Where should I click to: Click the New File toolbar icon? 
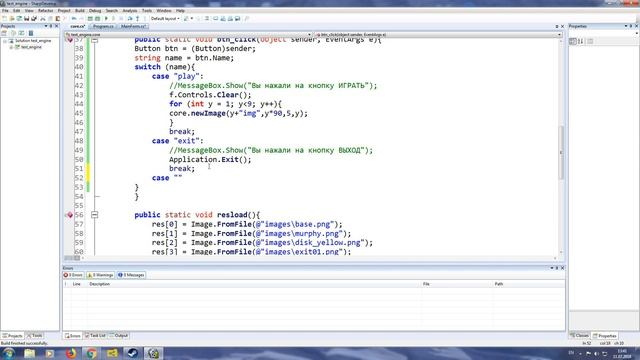4,19
